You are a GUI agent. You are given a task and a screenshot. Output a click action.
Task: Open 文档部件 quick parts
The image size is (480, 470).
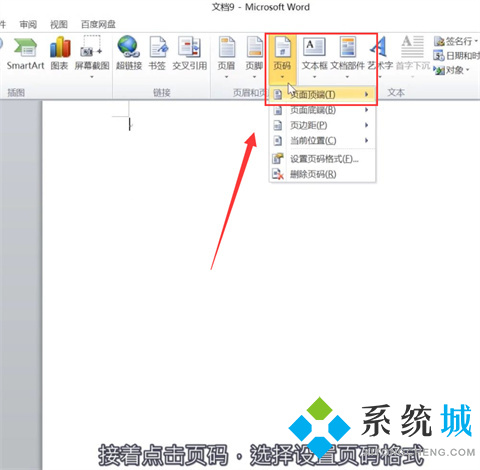pyautogui.click(x=347, y=53)
